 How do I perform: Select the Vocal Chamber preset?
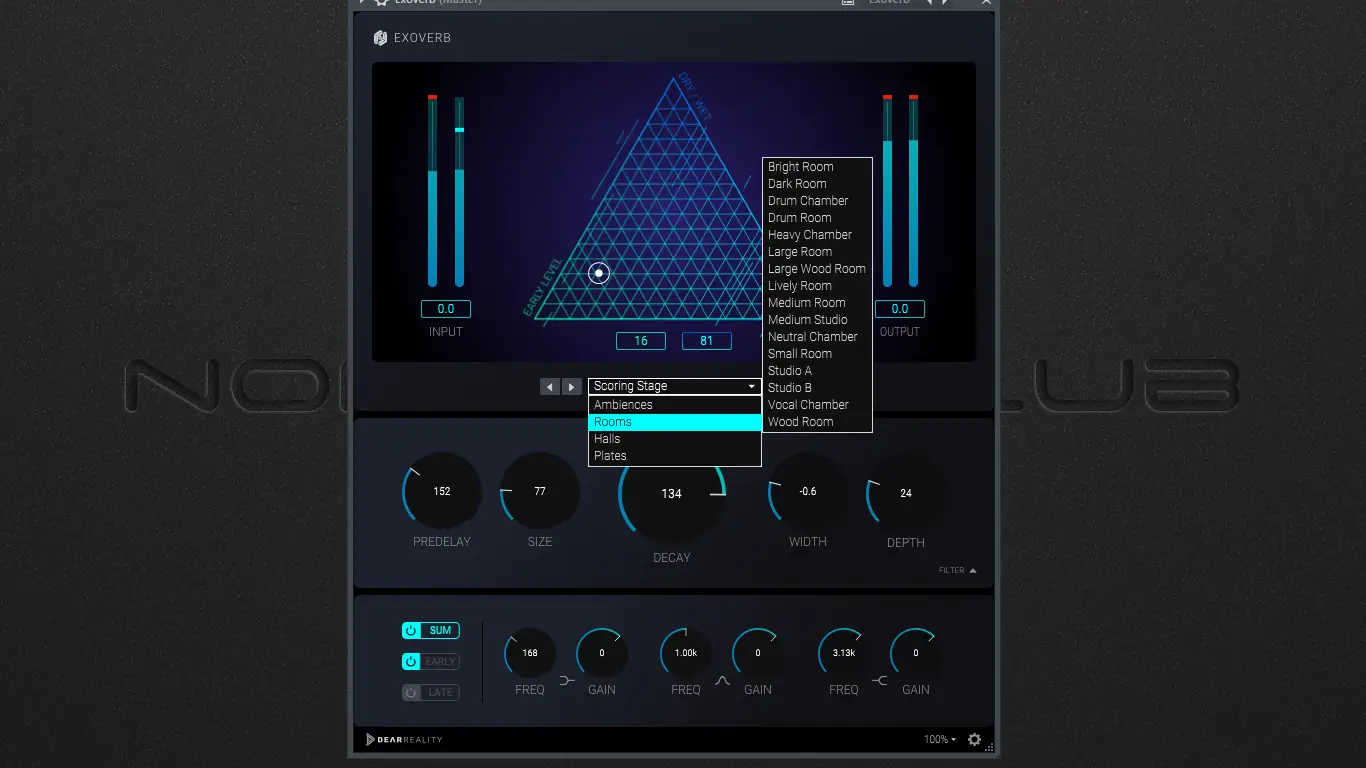(x=817, y=405)
